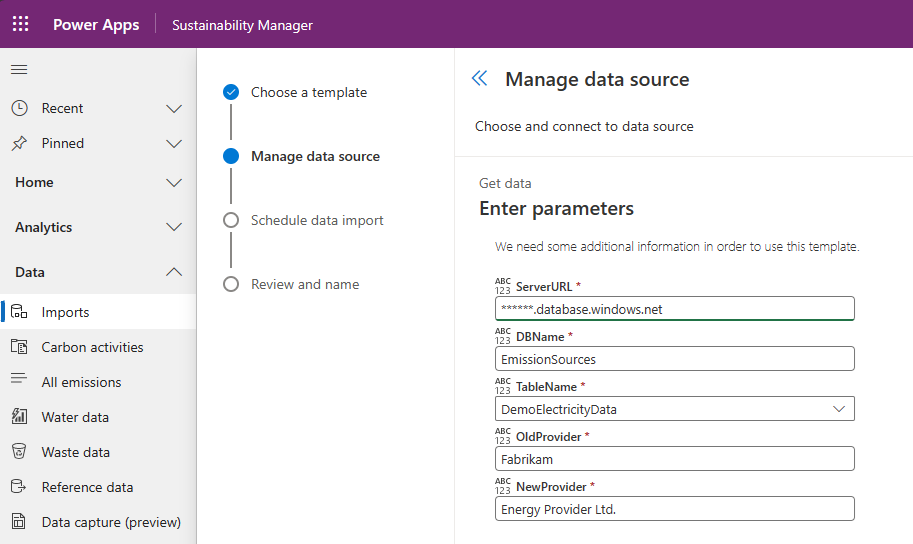Click the Carbon activities icon
Screen dimensions: 913x544
pos(19,347)
